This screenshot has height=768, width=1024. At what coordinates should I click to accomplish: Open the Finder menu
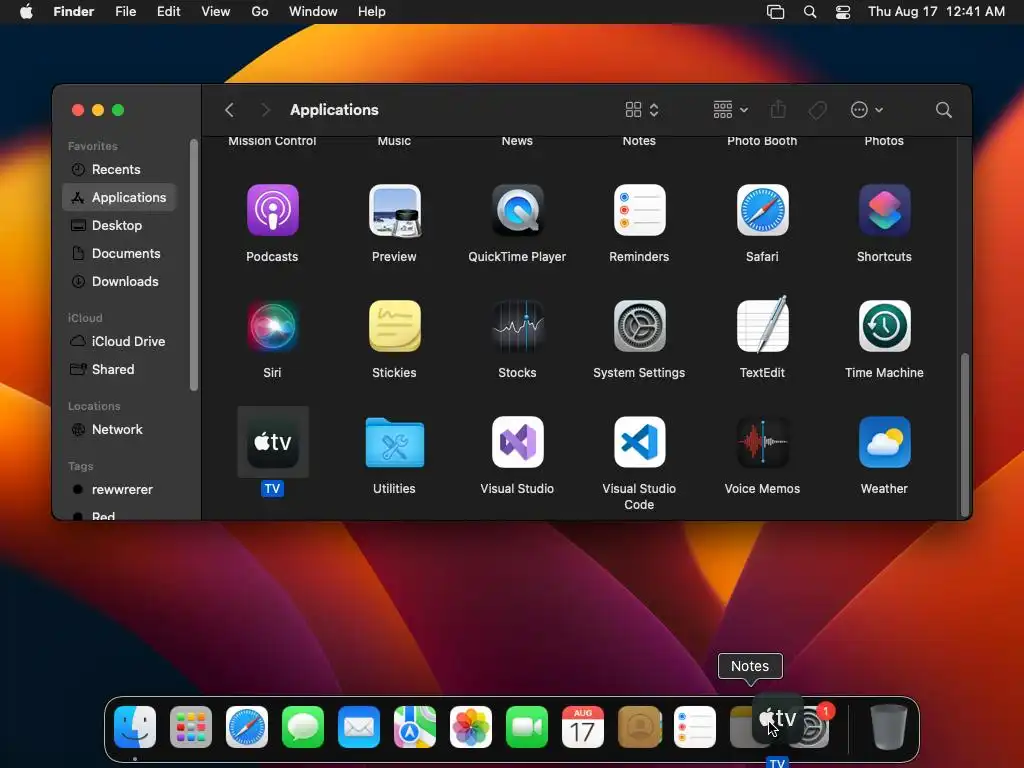[74, 12]
